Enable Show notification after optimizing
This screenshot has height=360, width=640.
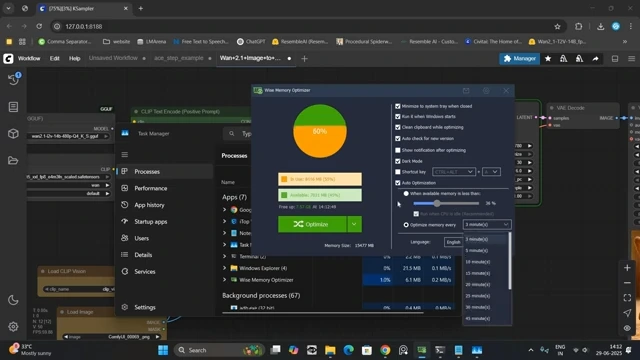click(x=398, y=150)
